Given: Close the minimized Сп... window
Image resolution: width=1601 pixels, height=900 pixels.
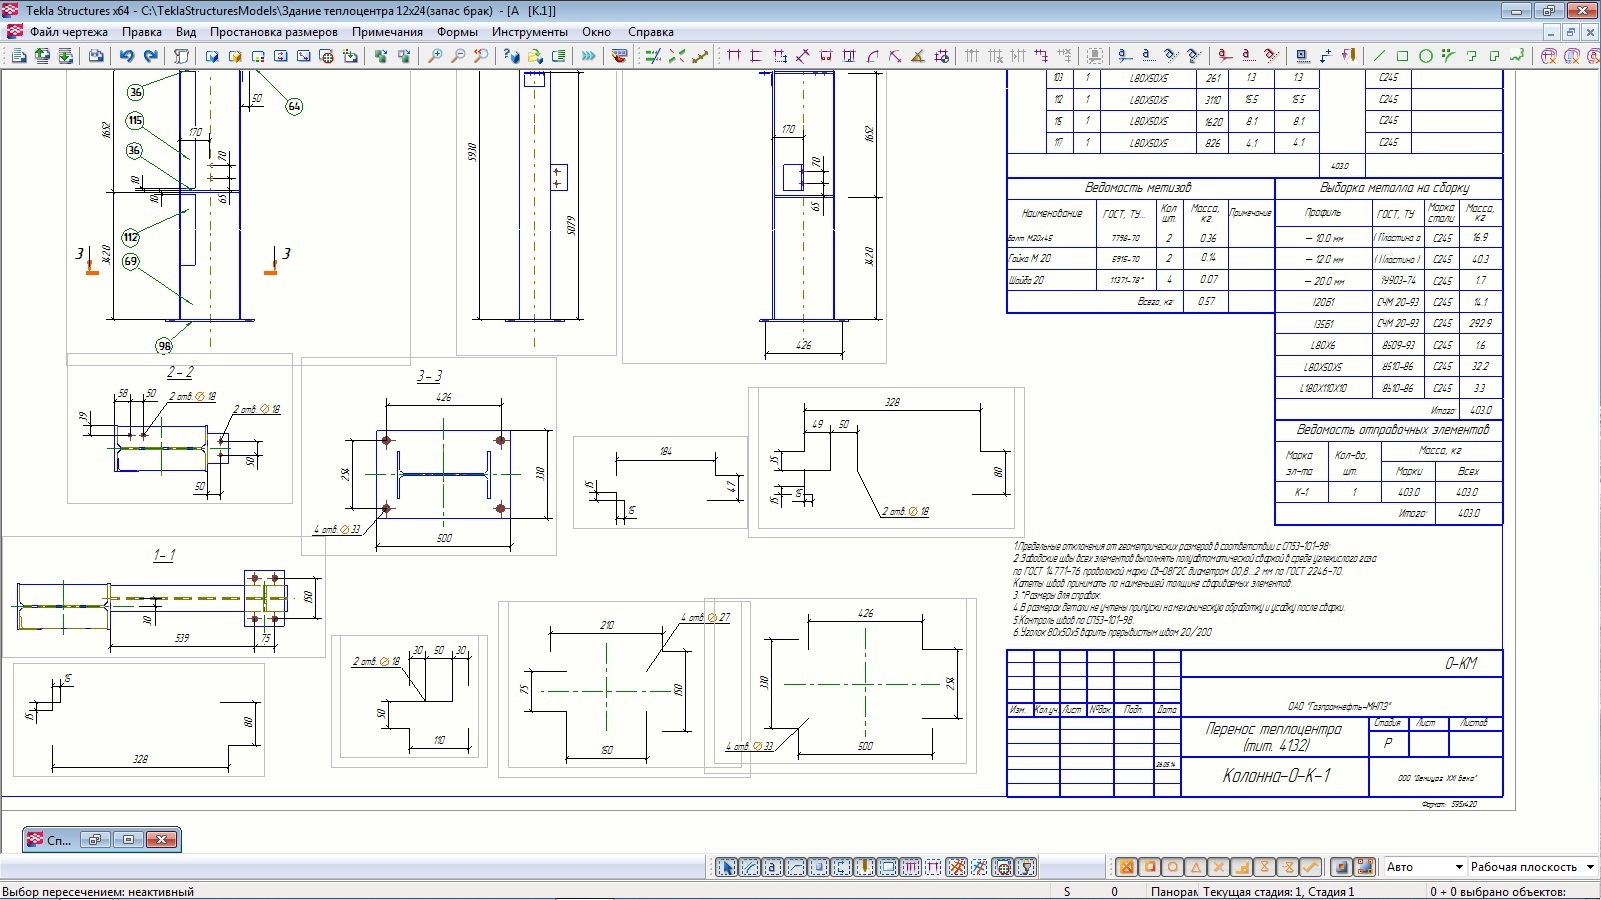Looking at the screenshot, I should (x=161, y=840).
